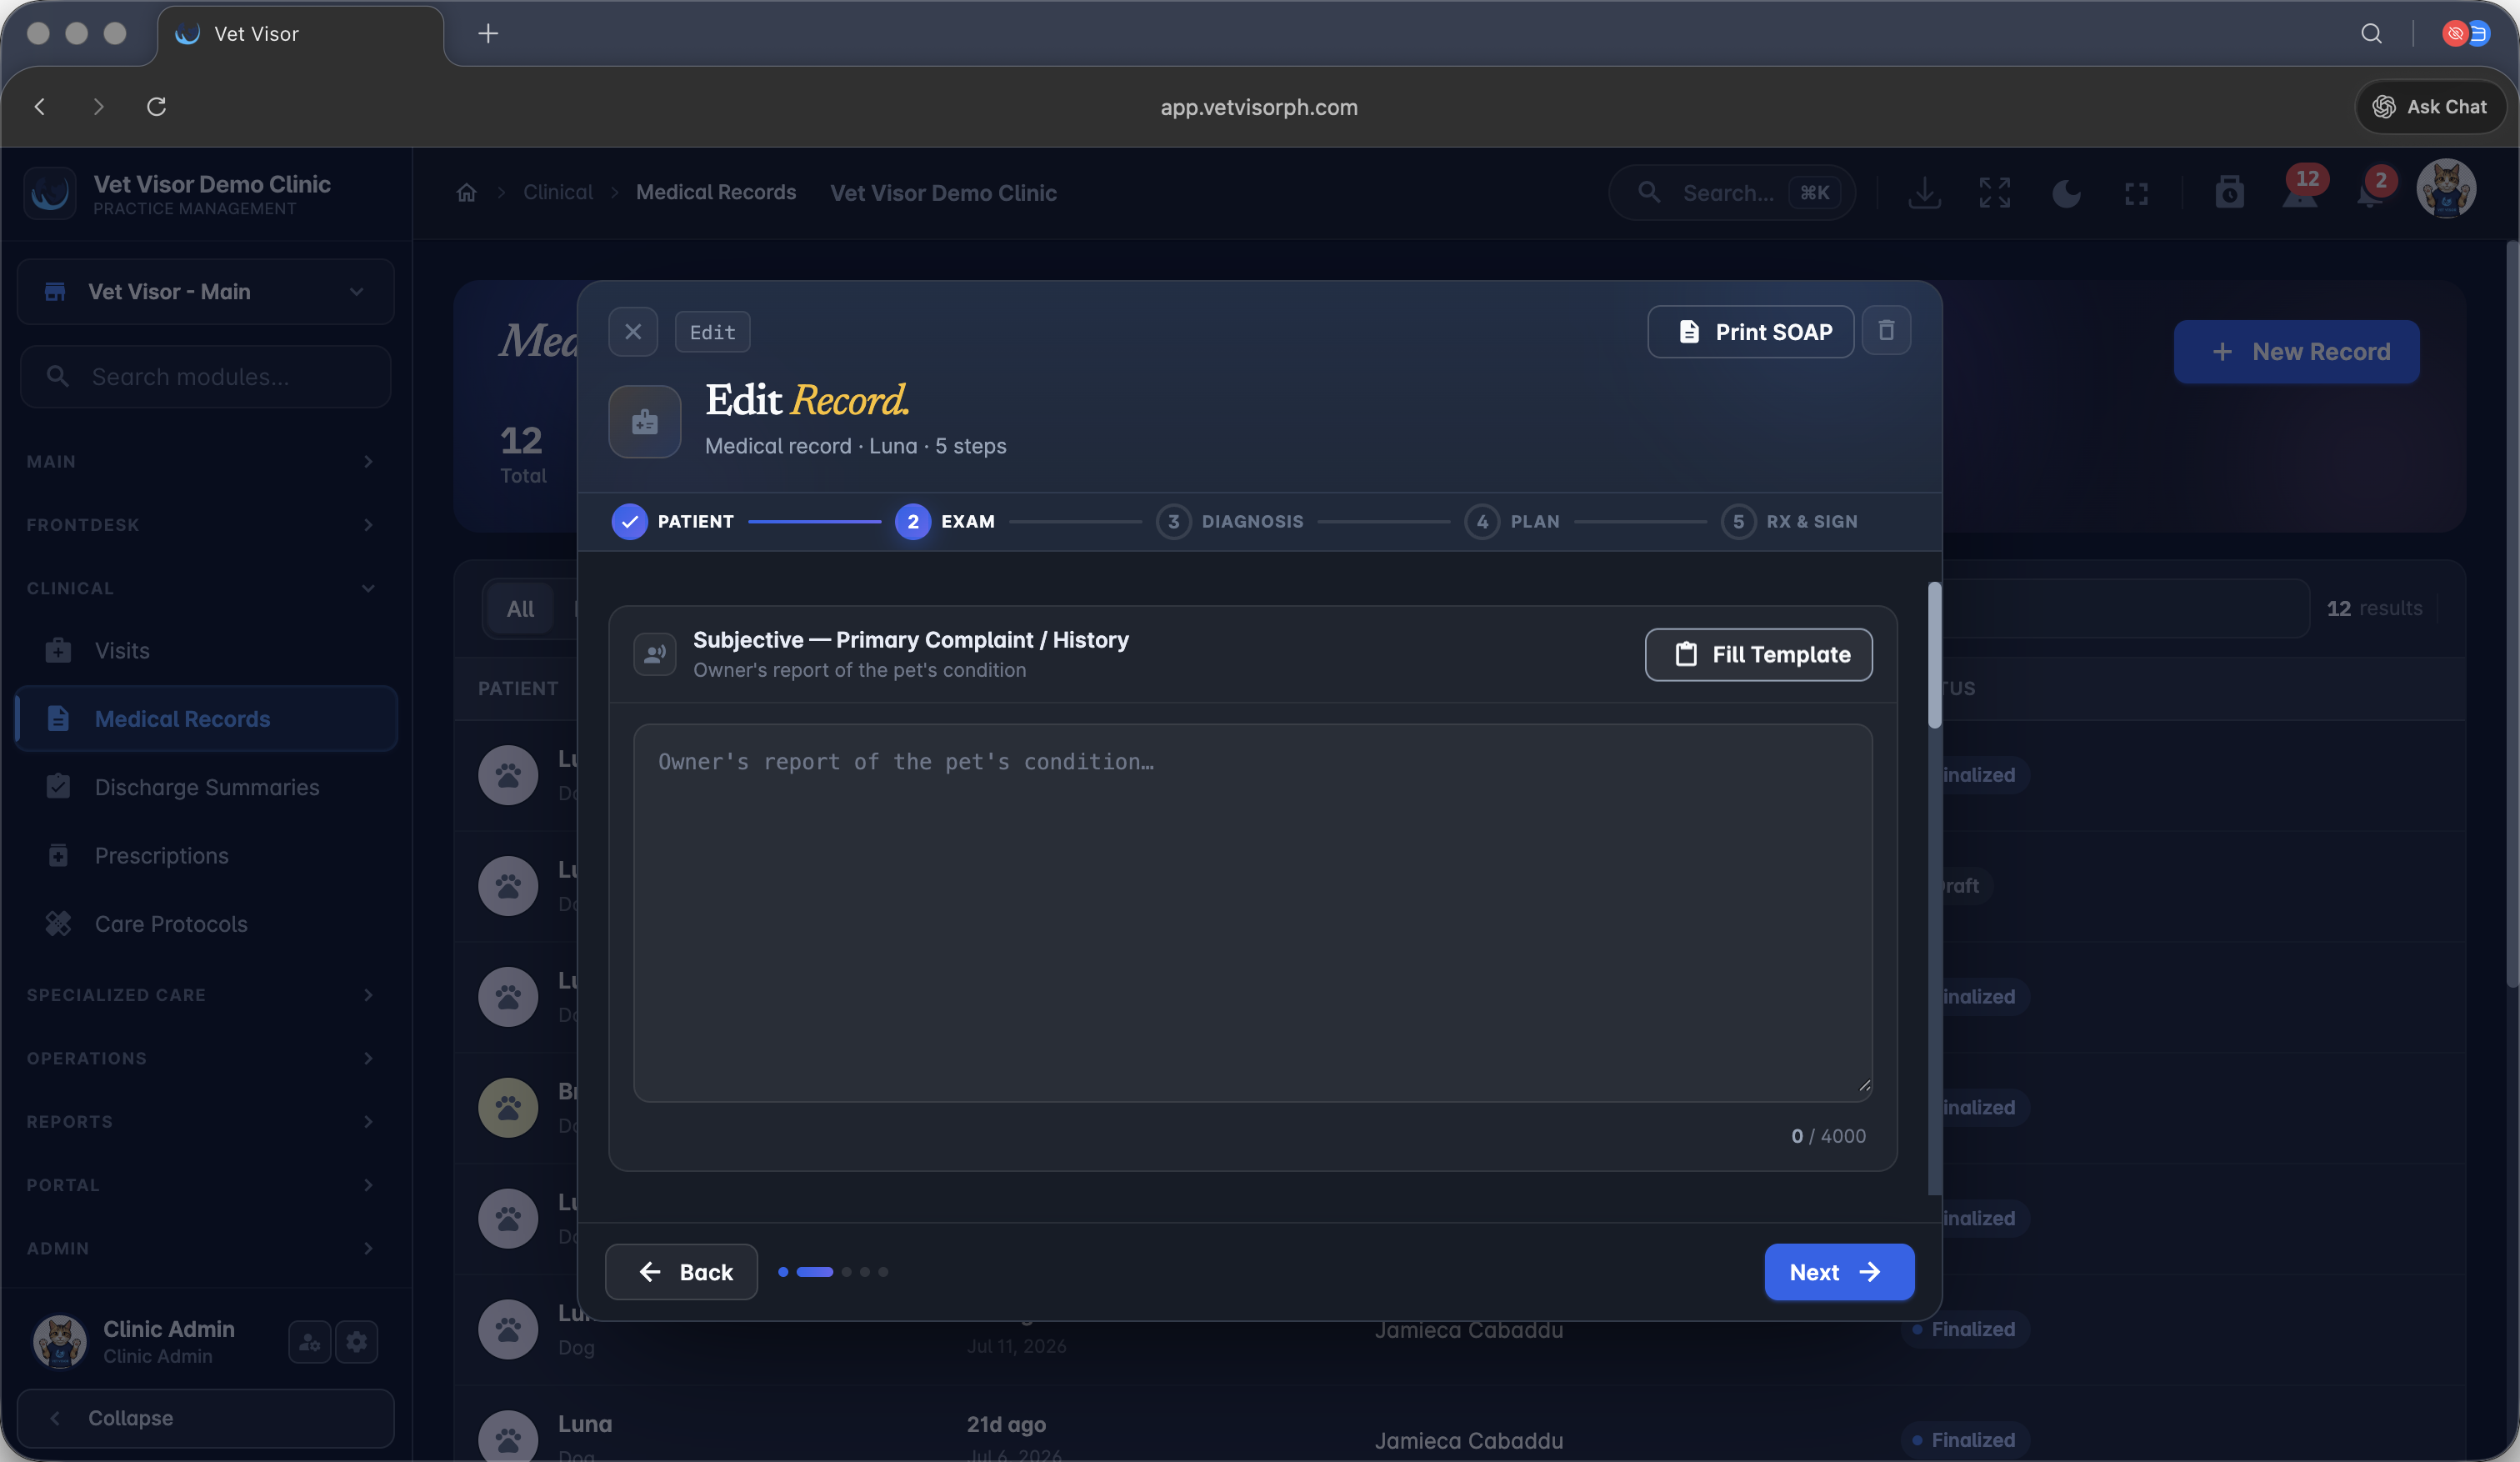This screenshot has height=1462, width=2520.
Task: Collapse the Clinical sidebar section
Action: (200, 589)
